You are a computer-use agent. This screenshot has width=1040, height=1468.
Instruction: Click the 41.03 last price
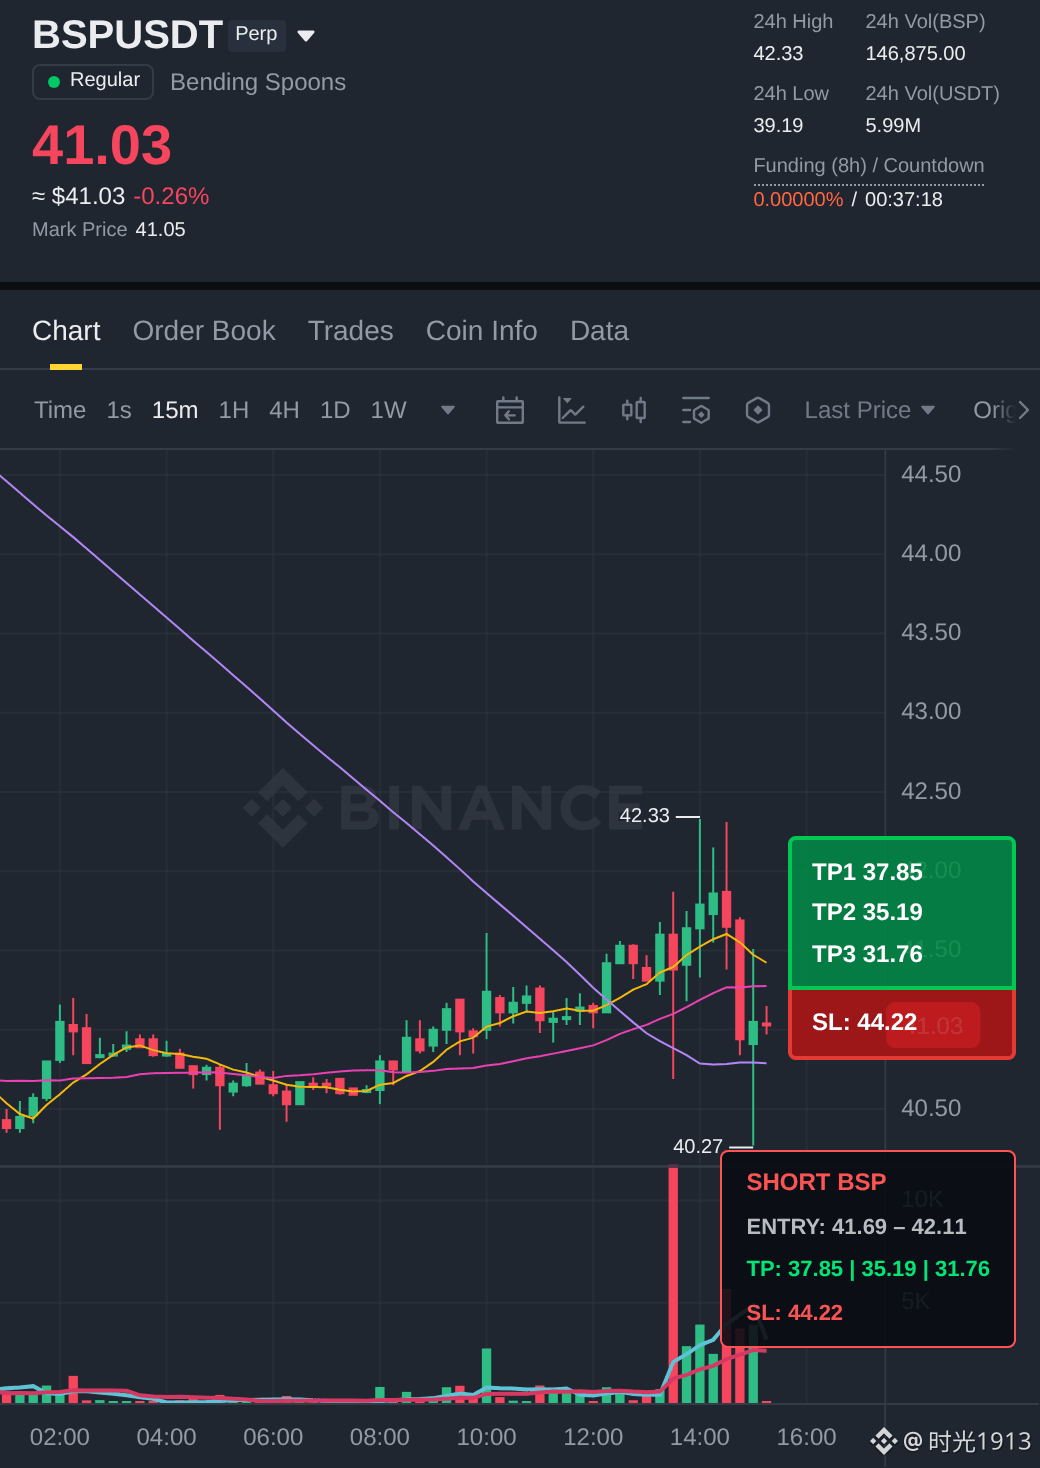point(102,145)
